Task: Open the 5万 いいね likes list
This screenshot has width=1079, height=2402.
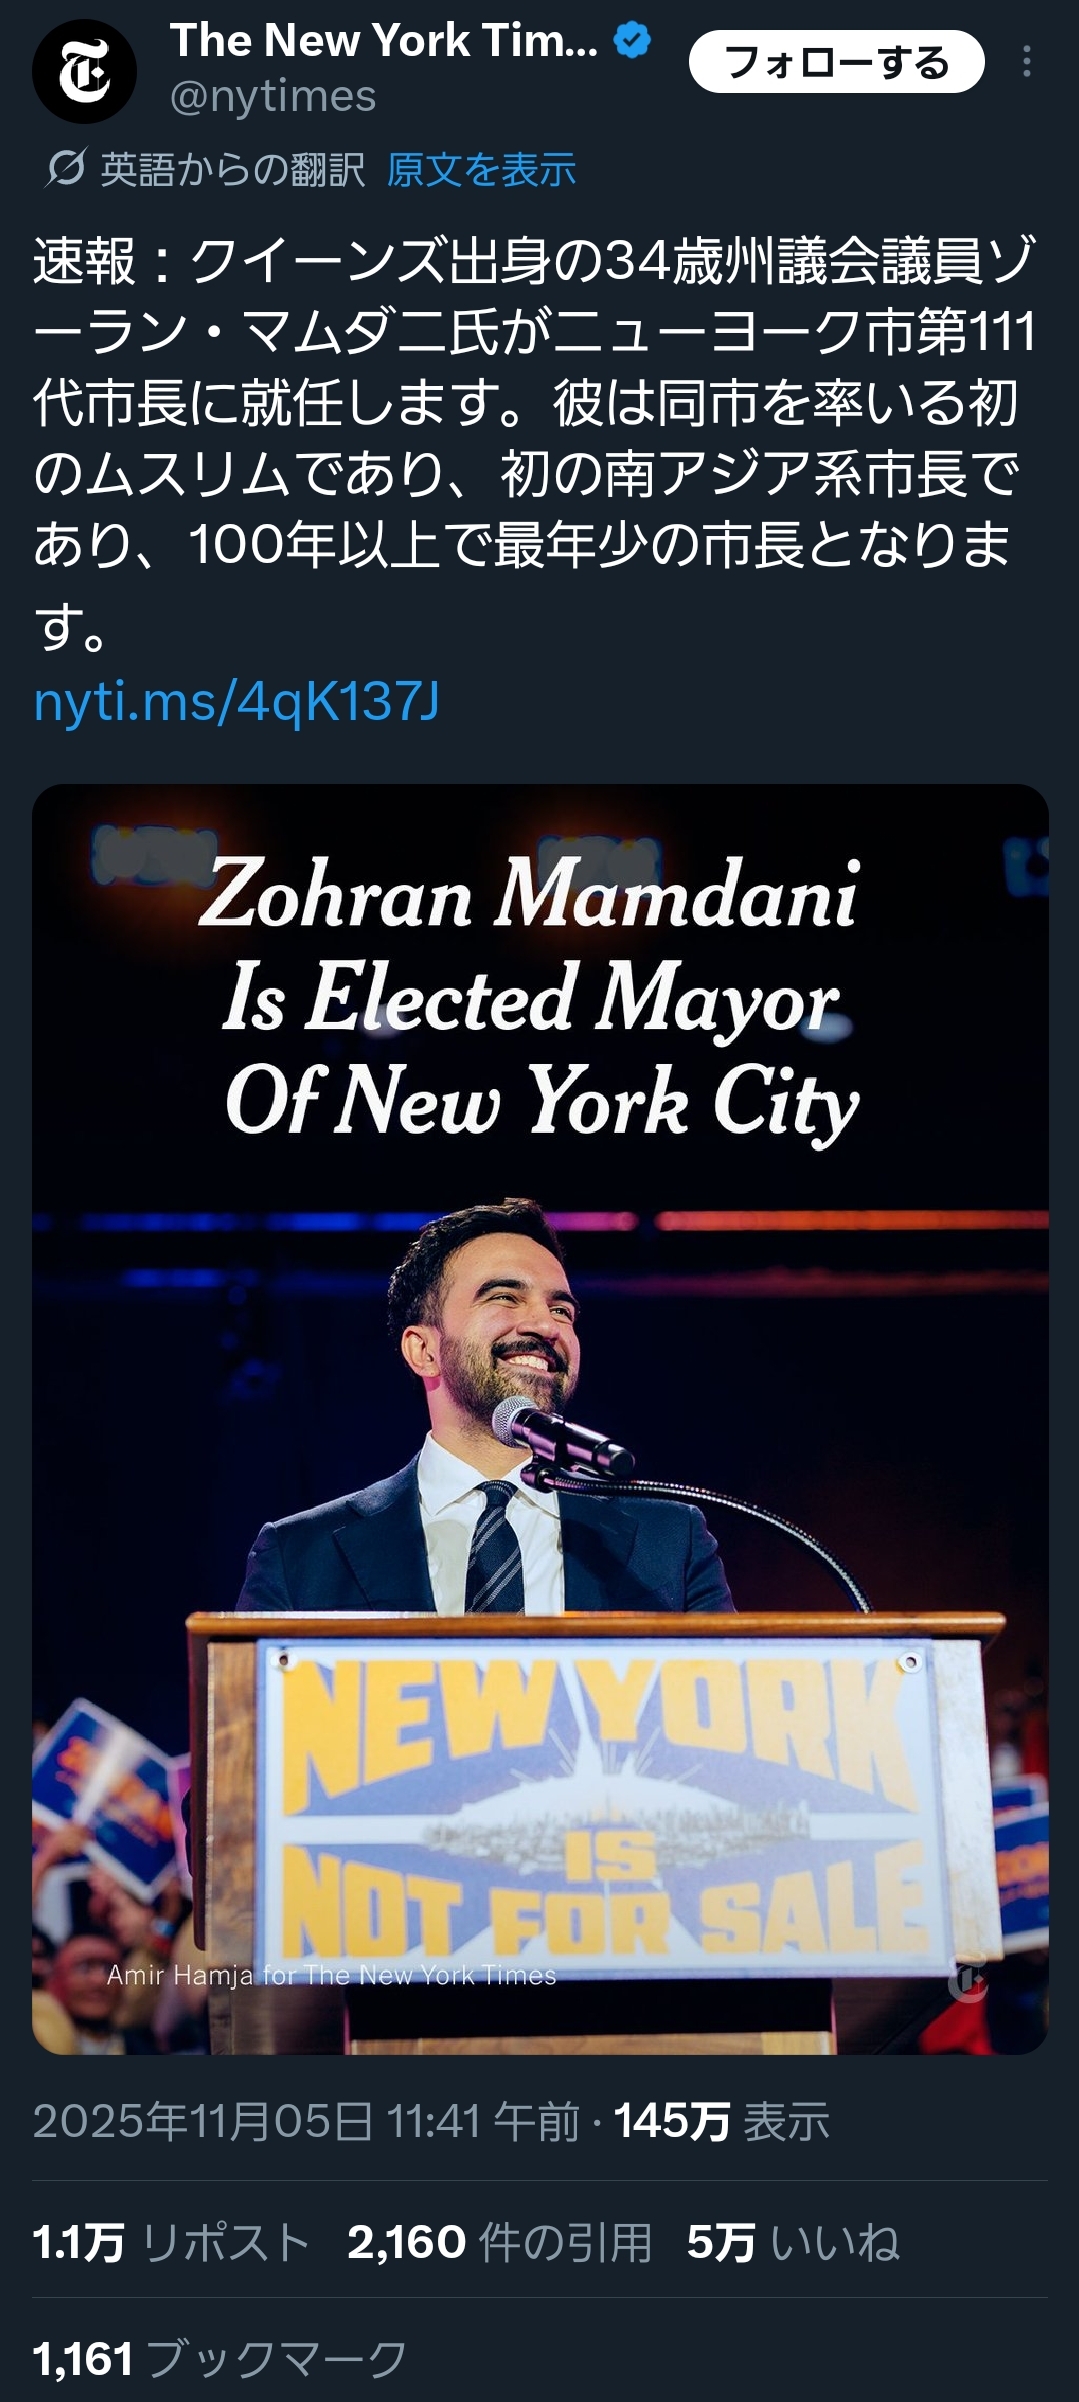Action: (793, 2242)
